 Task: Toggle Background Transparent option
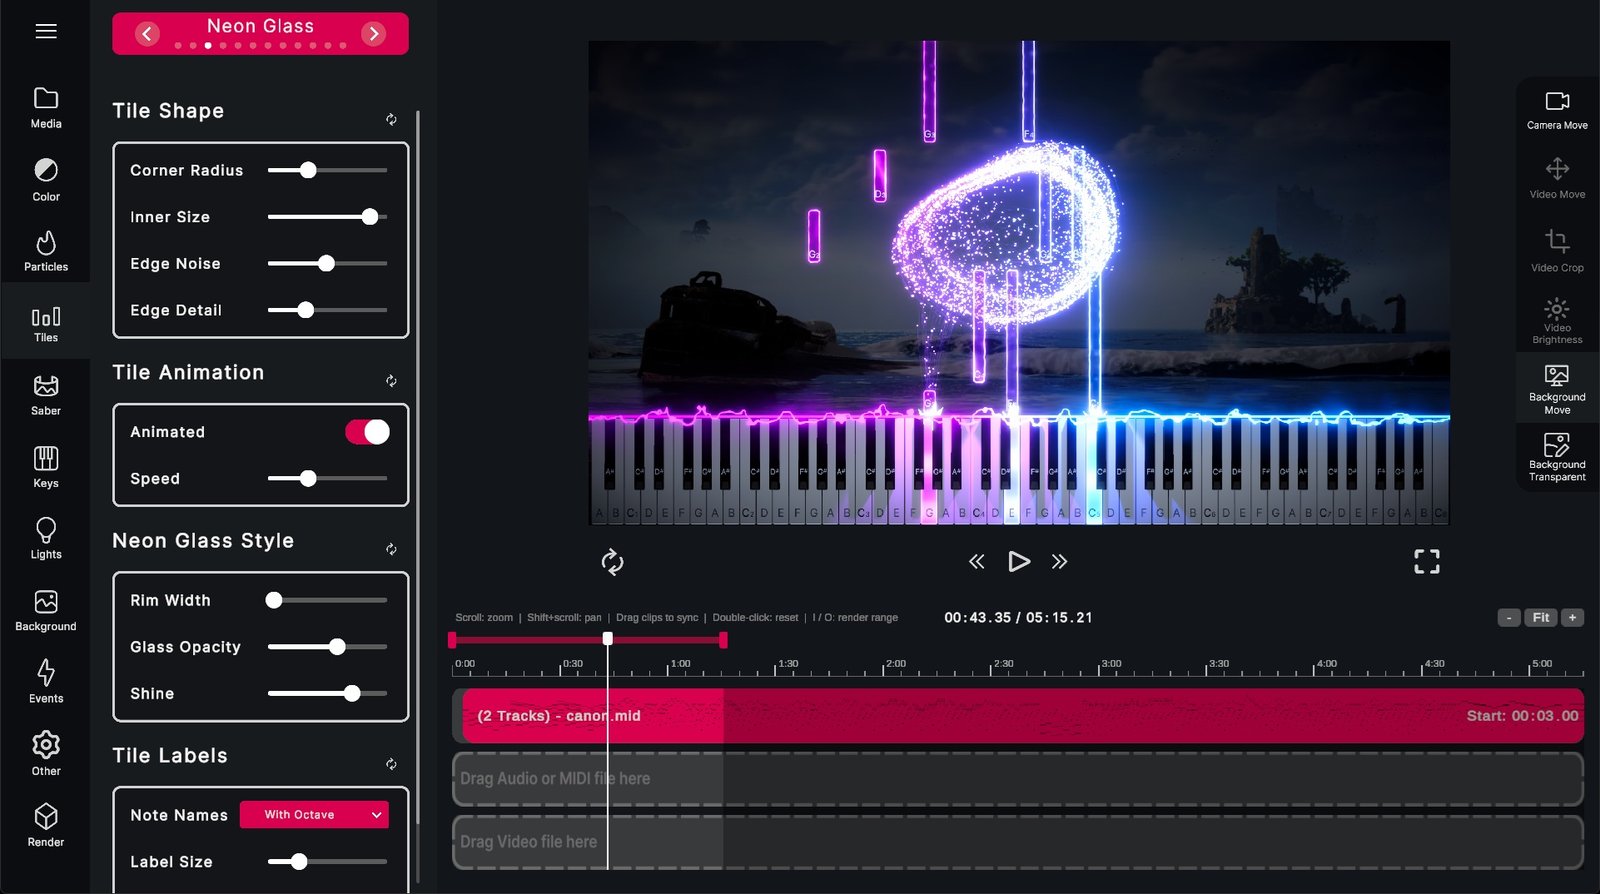click(x=1557, y=458)
